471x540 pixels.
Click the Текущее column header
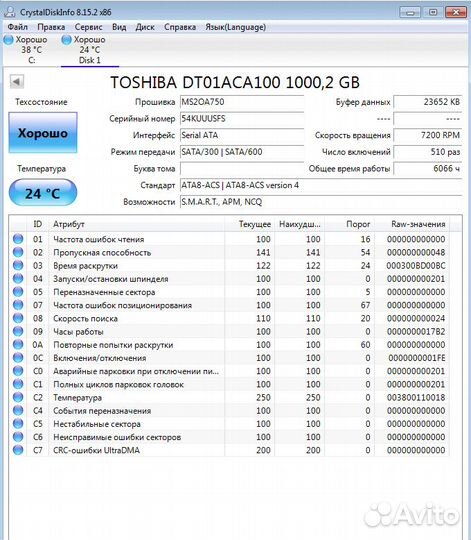250,224
